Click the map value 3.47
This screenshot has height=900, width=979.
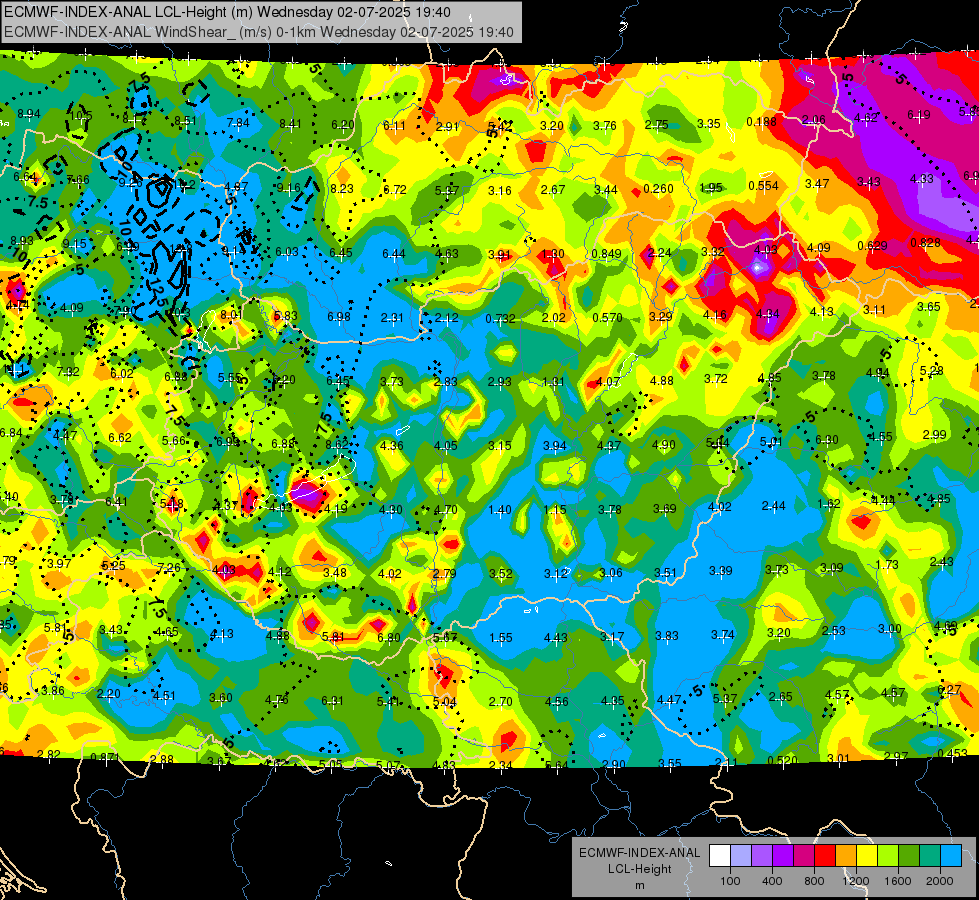pyautogui.click(x=817, y=184)
